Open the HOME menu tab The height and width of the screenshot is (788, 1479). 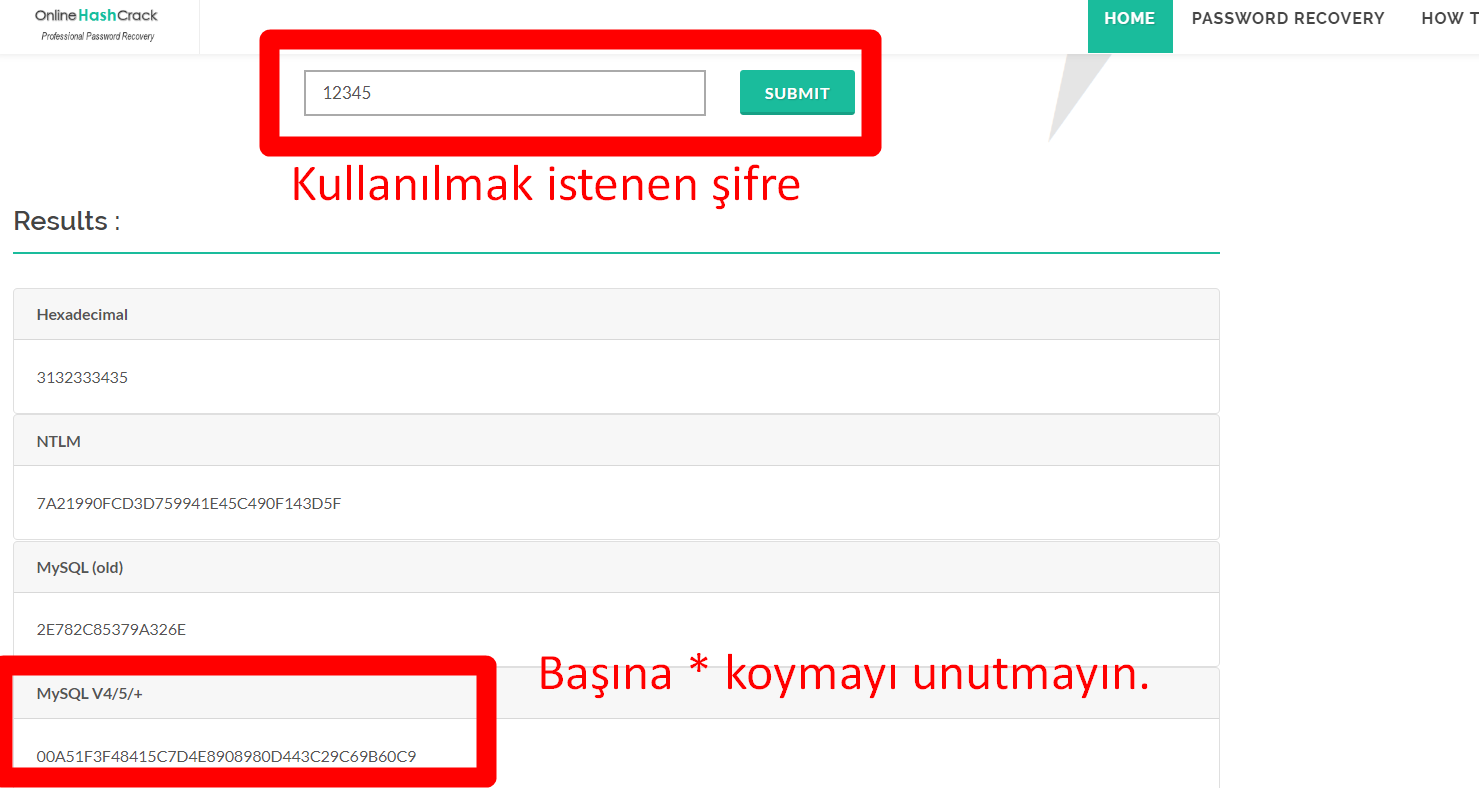[1129, 19]
